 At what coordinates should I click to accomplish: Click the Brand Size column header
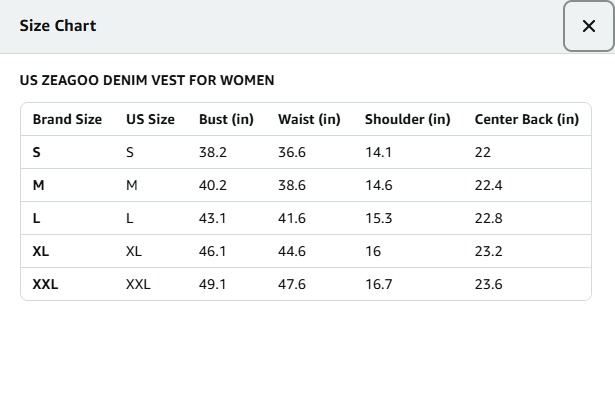[67, 119]
